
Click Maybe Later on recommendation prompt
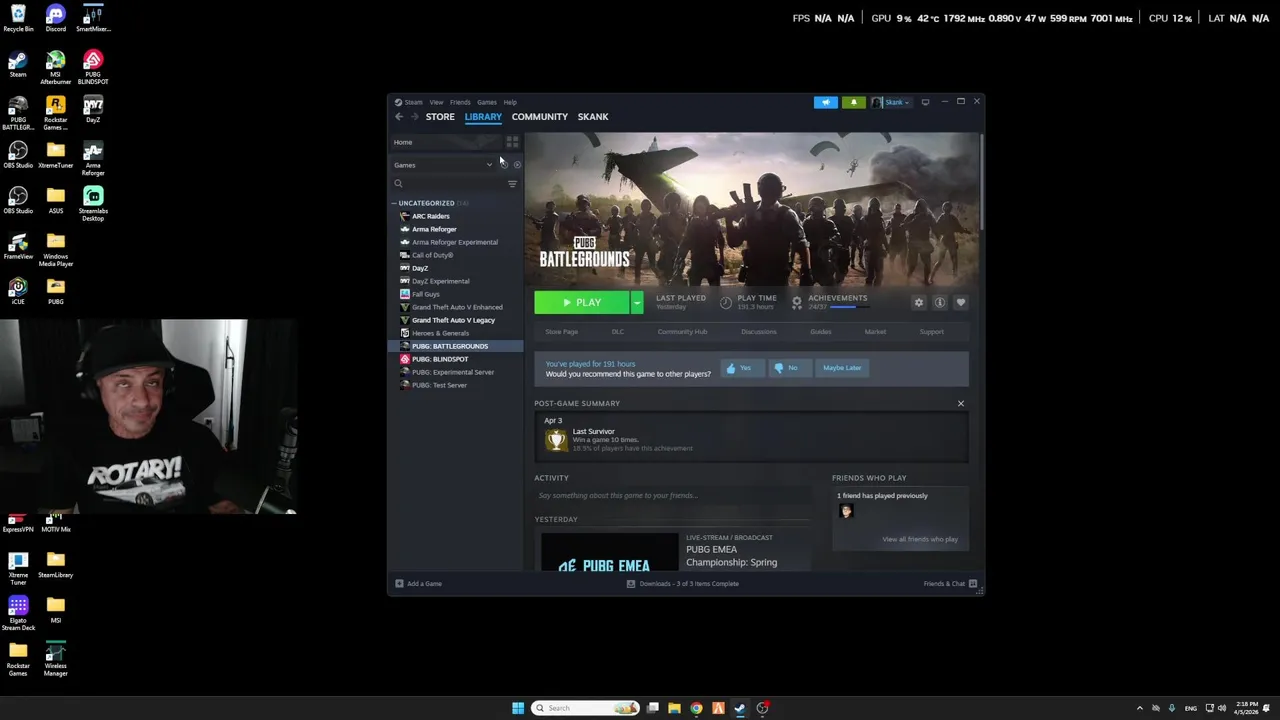pos(842,368)
